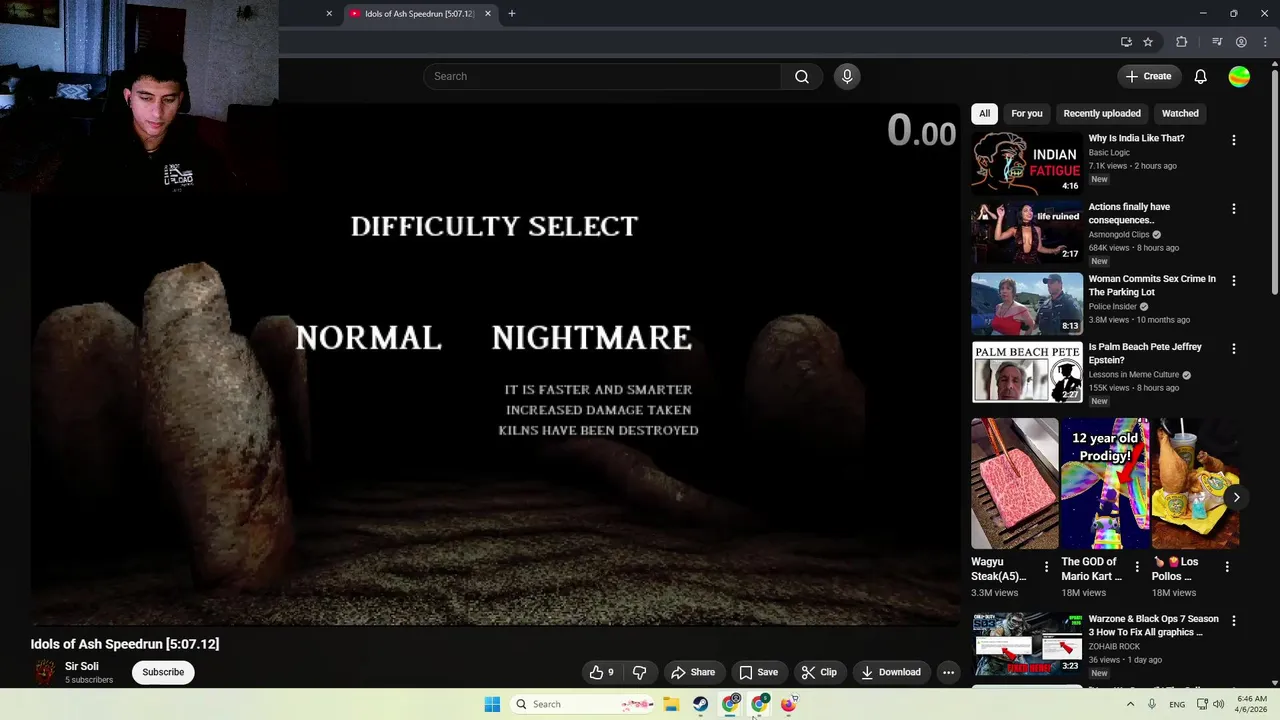The width and height of the screenshot is (1280, 720).
Task: Open YouTube notifications bell
Action: click(x=1201, y=76)
